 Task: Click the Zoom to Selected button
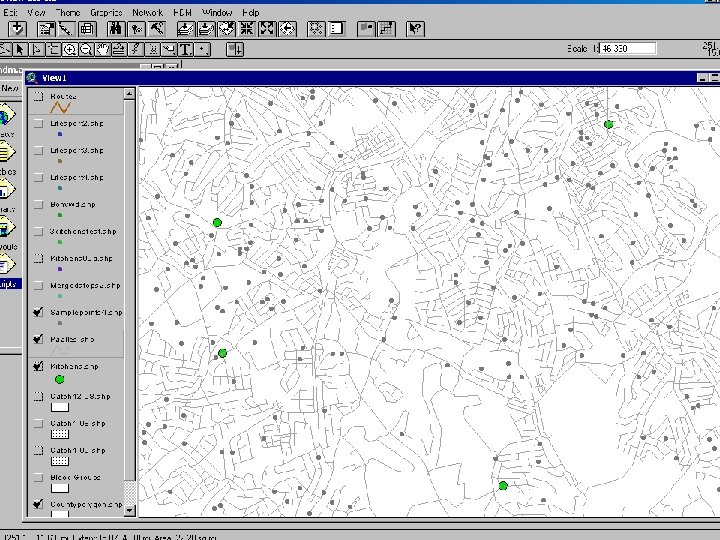[x=226, y=29]
